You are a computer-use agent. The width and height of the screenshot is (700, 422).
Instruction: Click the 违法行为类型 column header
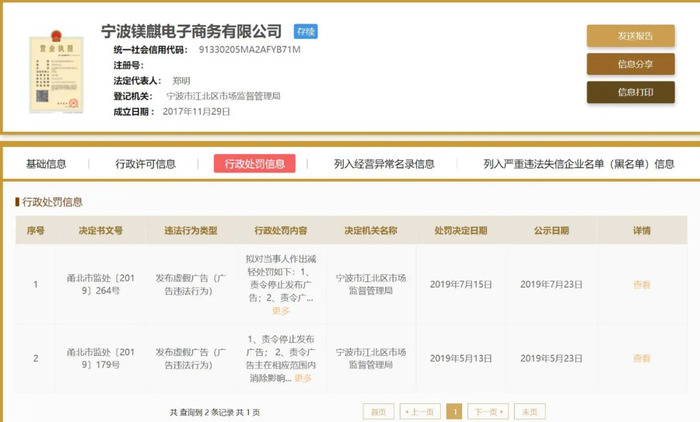pyautogui.click(x=191, y=230)
